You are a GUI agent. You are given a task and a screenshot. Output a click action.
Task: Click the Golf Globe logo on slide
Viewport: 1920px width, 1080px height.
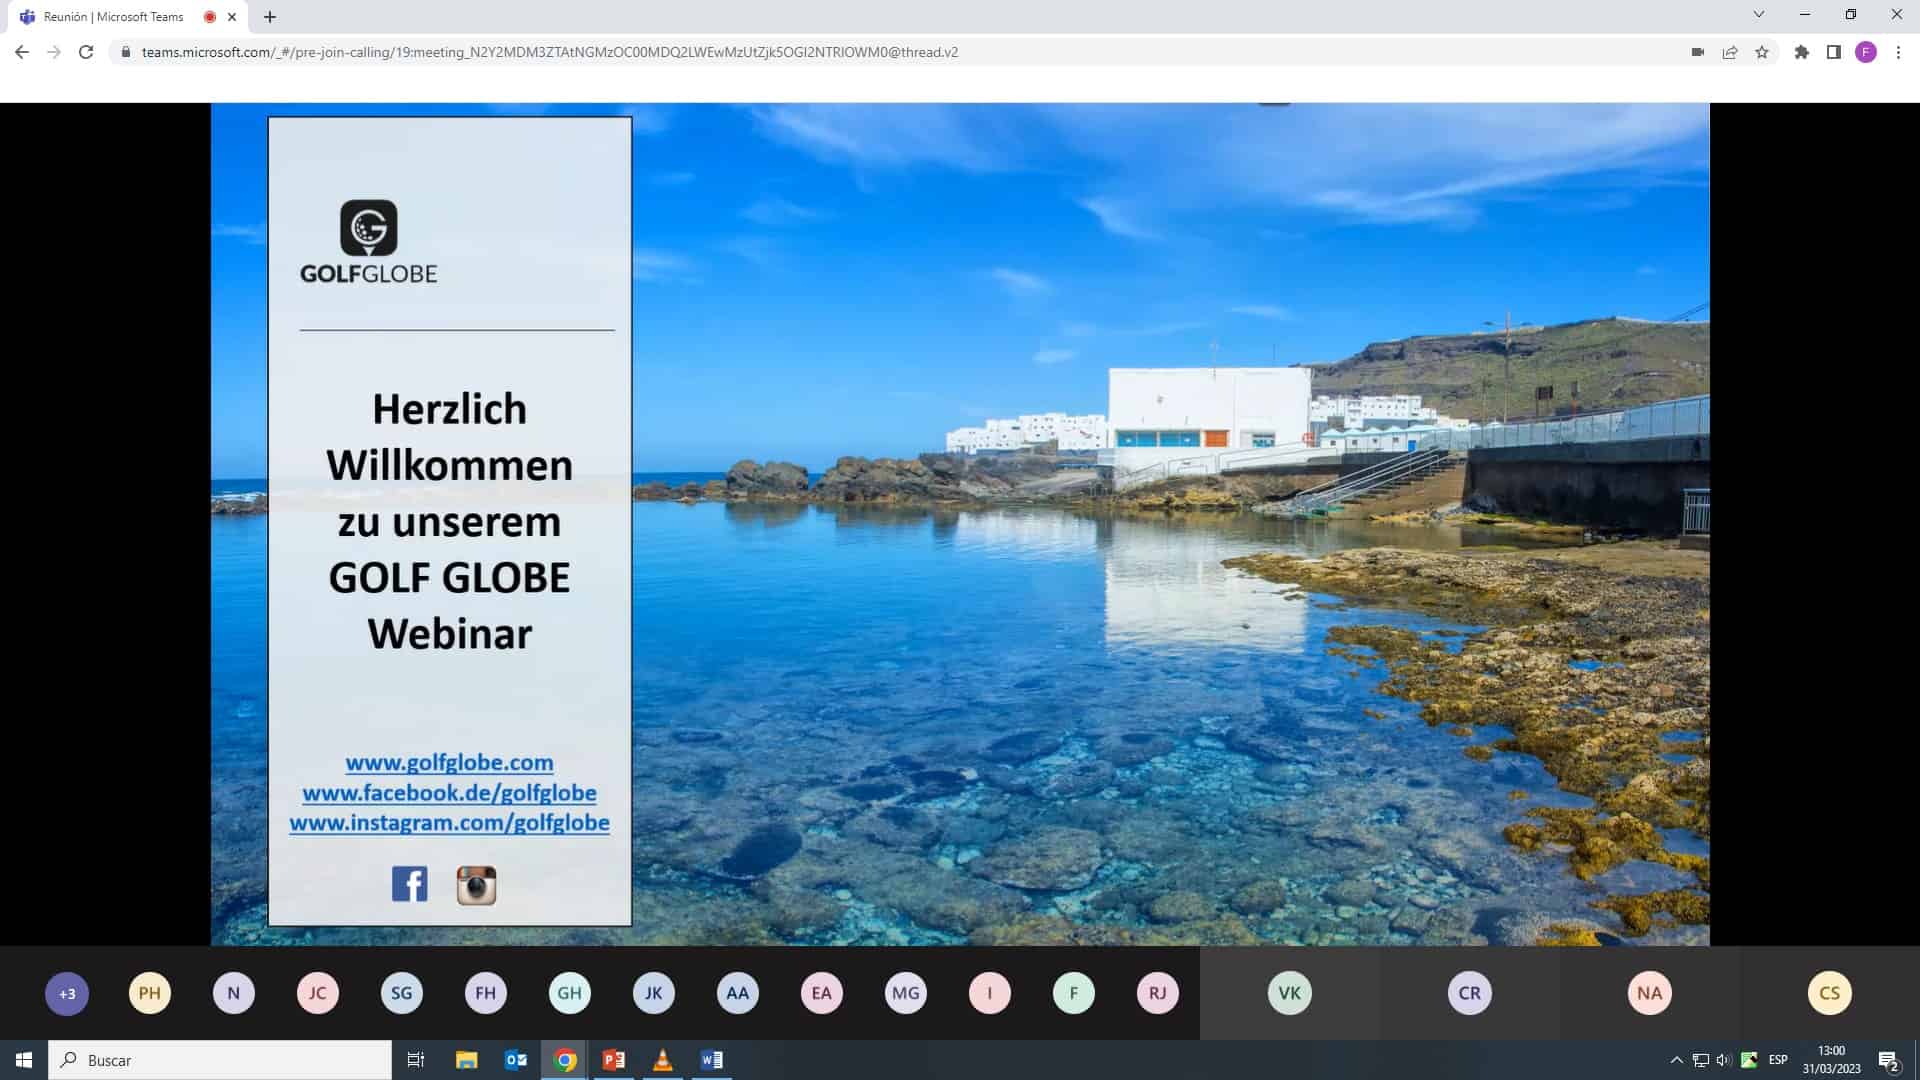coord(368,242)
